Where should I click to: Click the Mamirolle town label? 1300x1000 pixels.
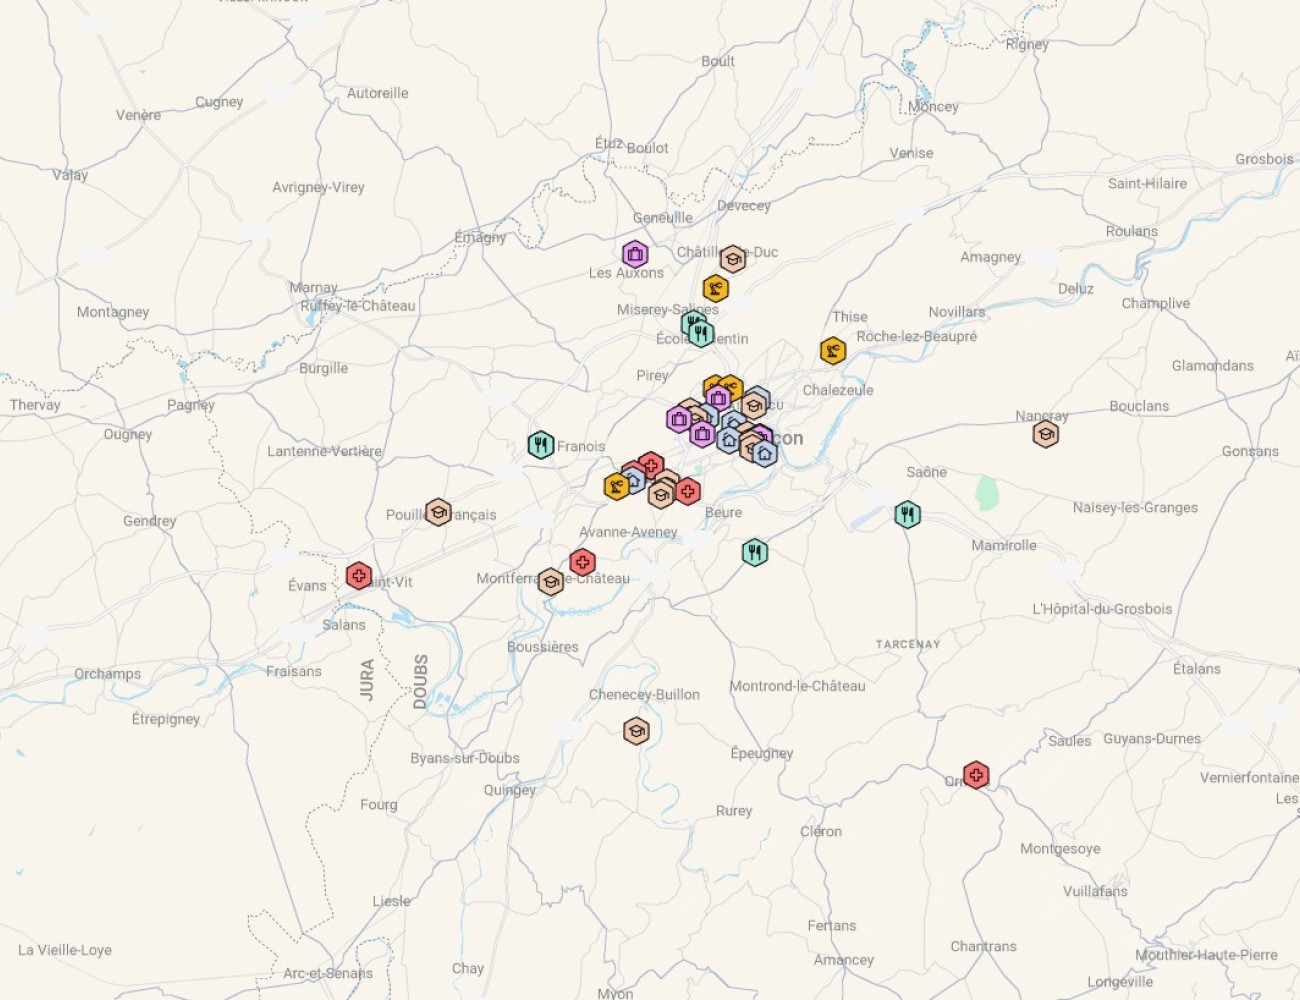[x=1004, y=546]
